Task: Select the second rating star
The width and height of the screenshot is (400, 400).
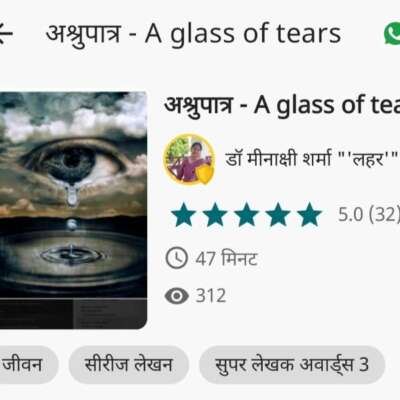Action: (x=215, y=215)
